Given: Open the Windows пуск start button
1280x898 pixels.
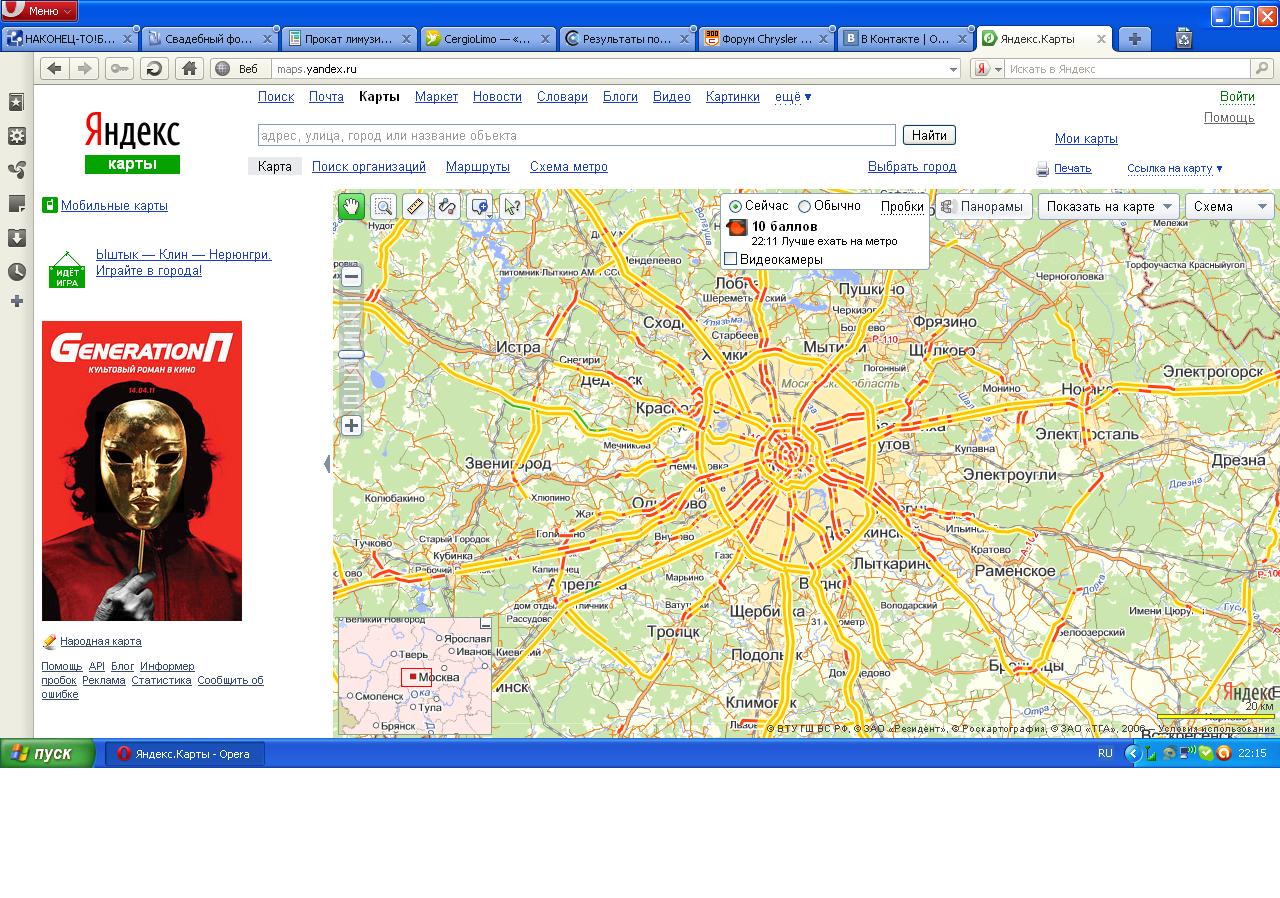Looking at the screenshot, I should (47, 753).
